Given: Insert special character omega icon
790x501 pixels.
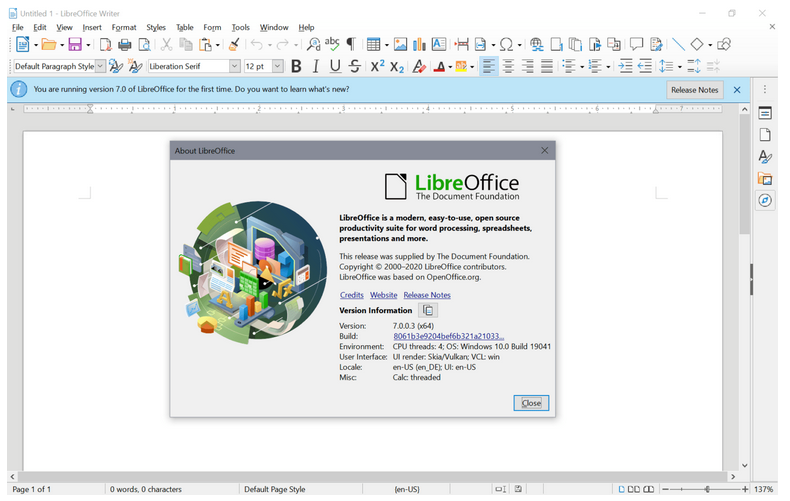Looking at the screenshot, I should pyautogui.click(x=506, y=44).
